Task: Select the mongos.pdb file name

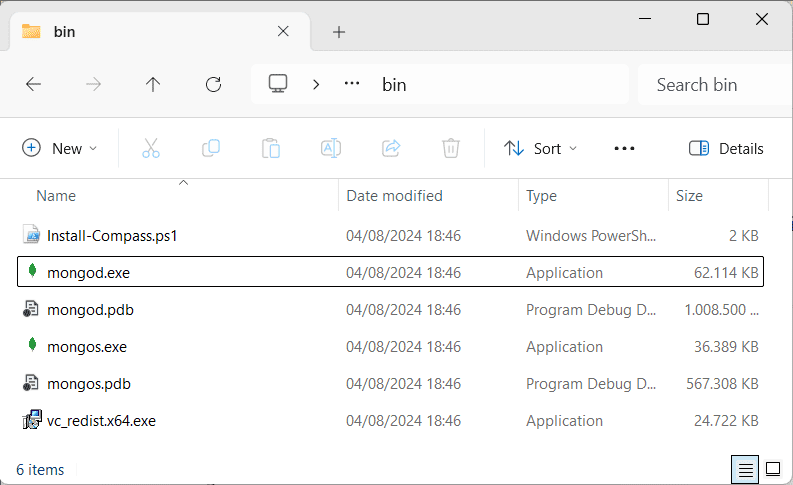Action: 89,384
